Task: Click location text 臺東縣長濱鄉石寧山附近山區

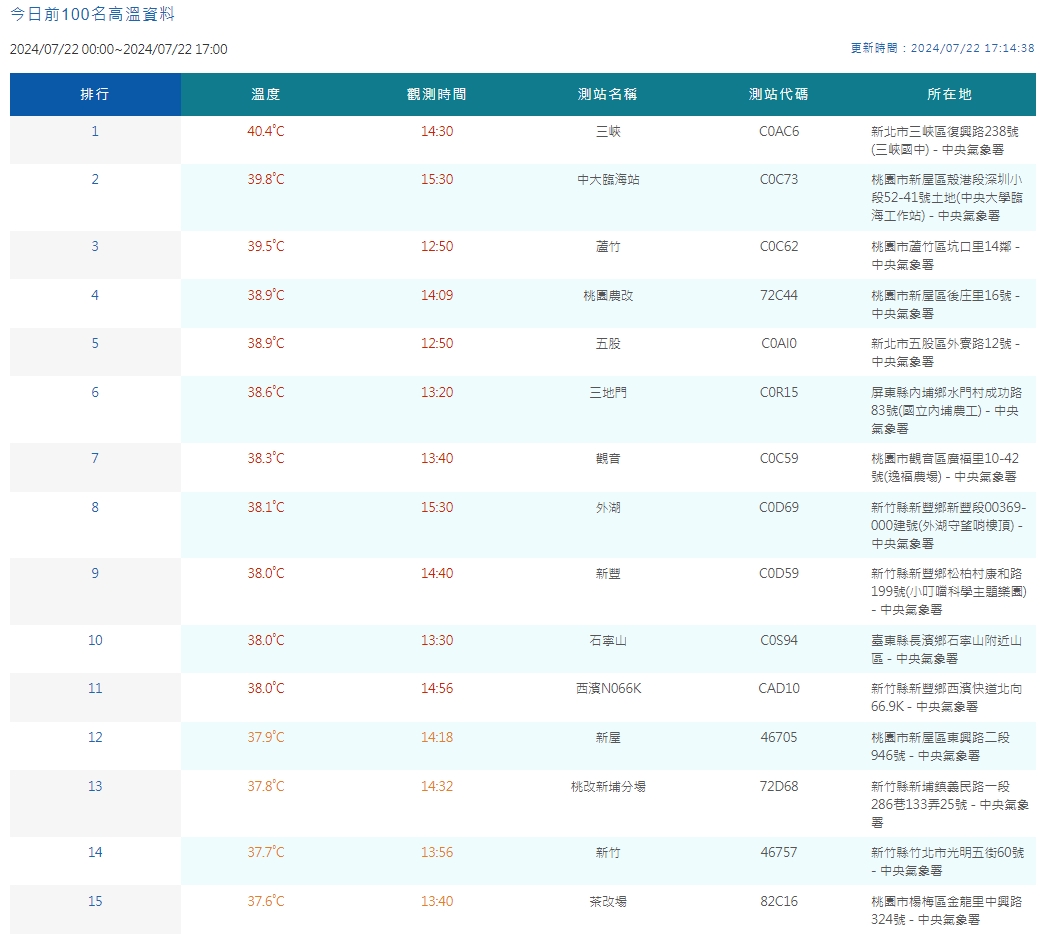Action: pos(946,649)
